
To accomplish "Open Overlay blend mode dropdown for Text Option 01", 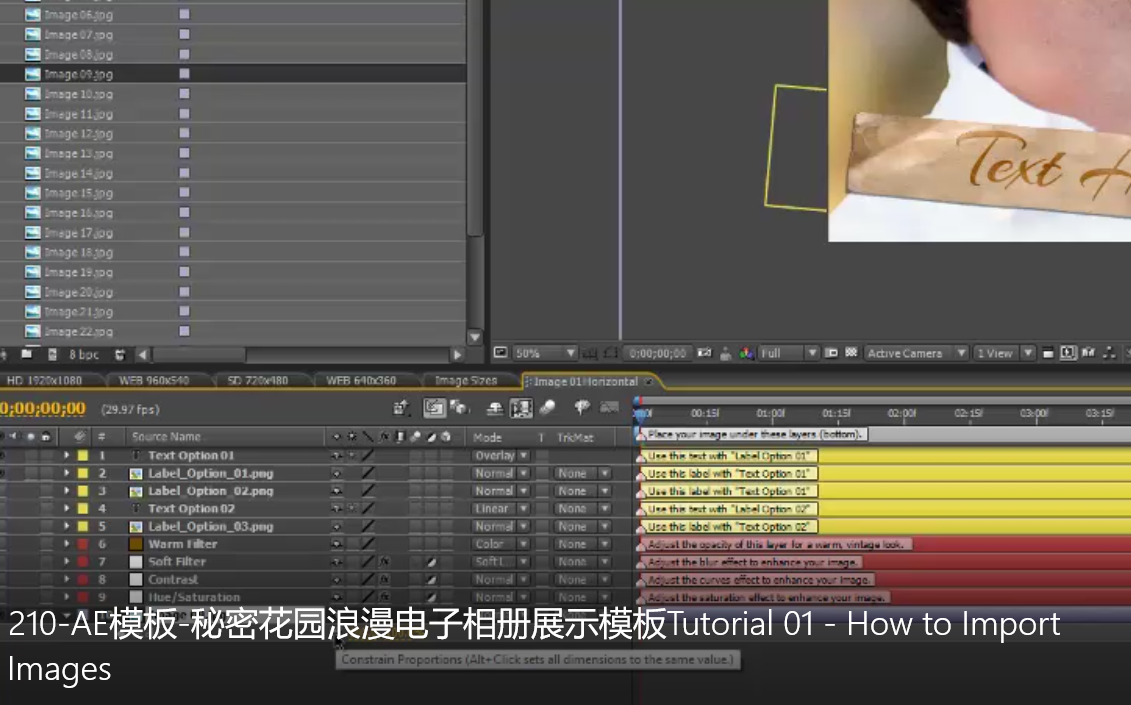I will [x=501, y=455].
